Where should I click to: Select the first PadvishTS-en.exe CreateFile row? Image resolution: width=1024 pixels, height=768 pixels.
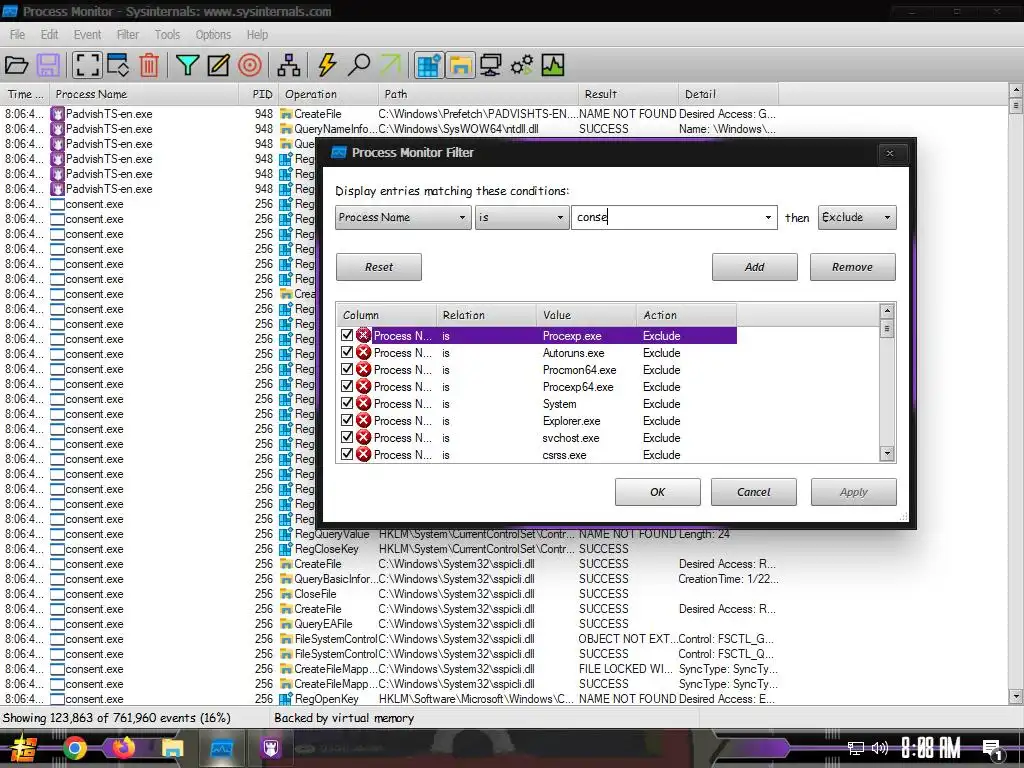point(390,114)
